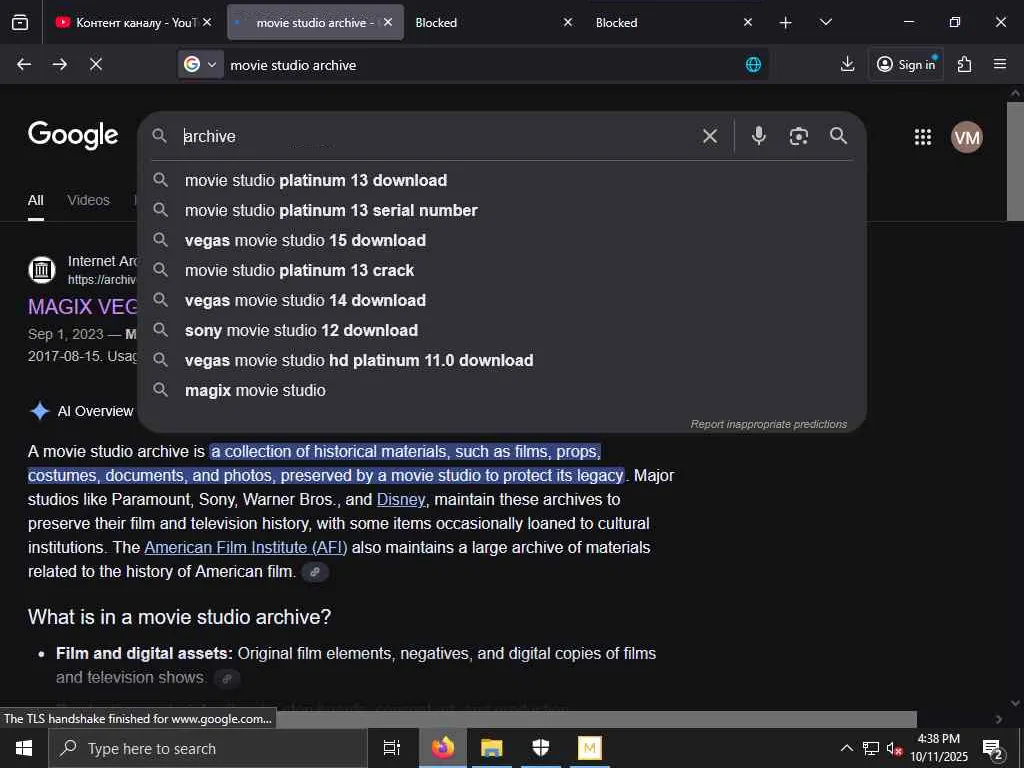Open the MAGIX VEG search result title

[83, 306]
